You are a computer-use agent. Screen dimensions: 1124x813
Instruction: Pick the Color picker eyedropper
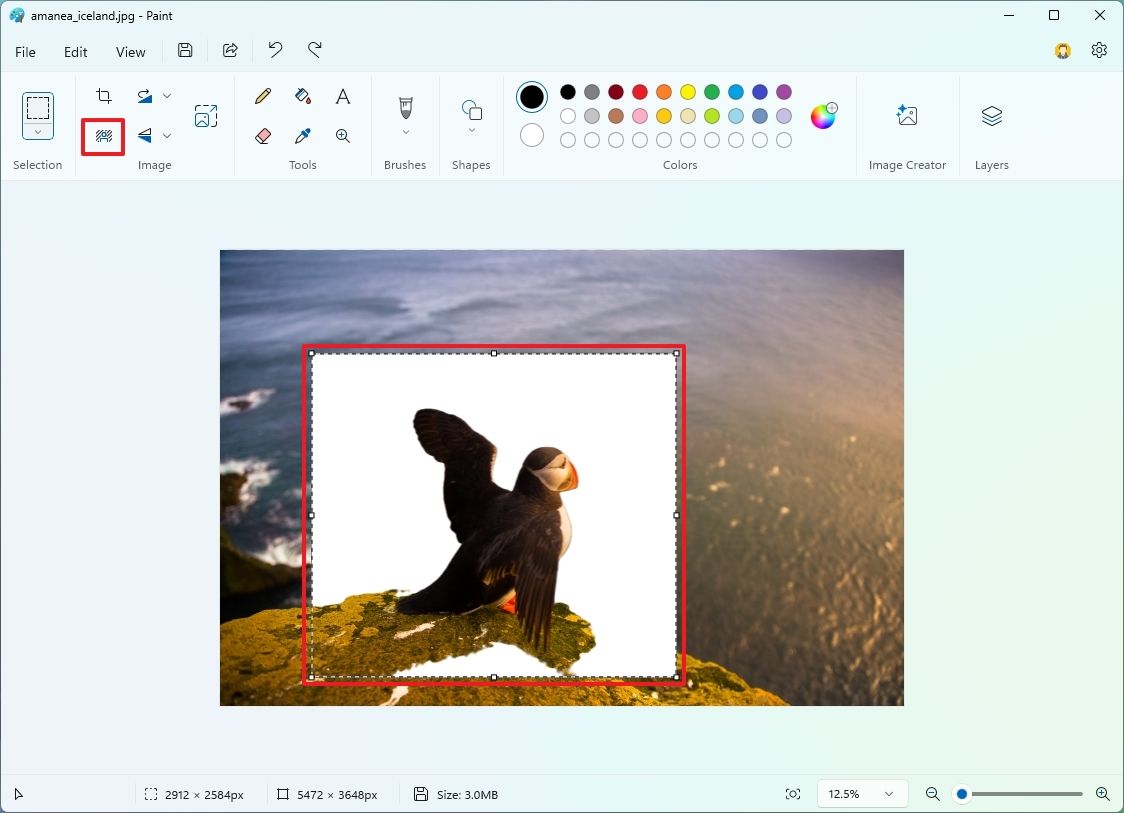point(302,135)
